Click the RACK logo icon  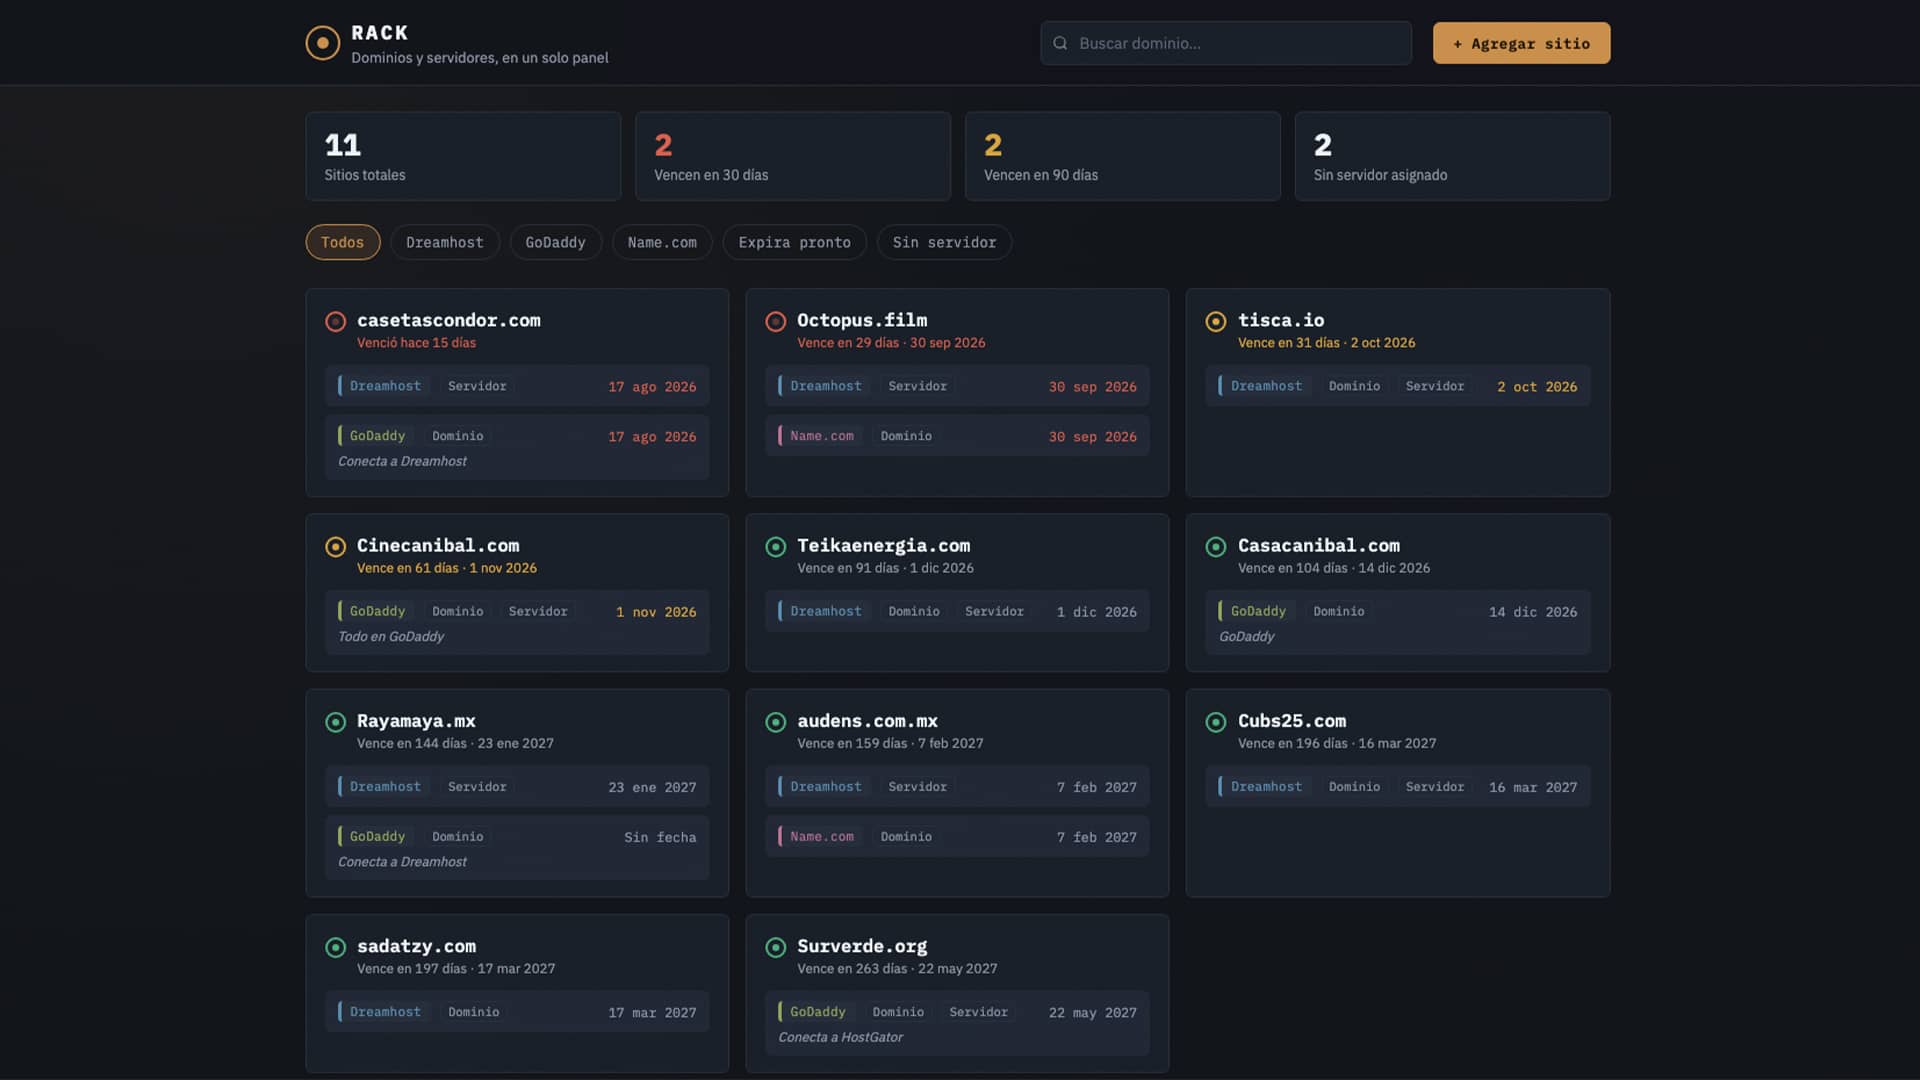point(322,43)
